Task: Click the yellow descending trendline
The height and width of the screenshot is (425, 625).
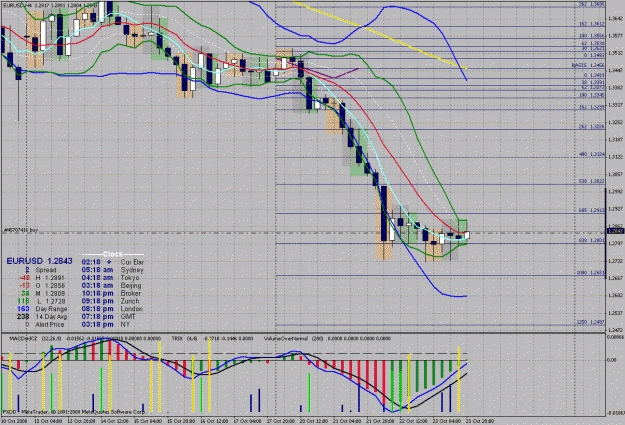Action: [380, 35]
